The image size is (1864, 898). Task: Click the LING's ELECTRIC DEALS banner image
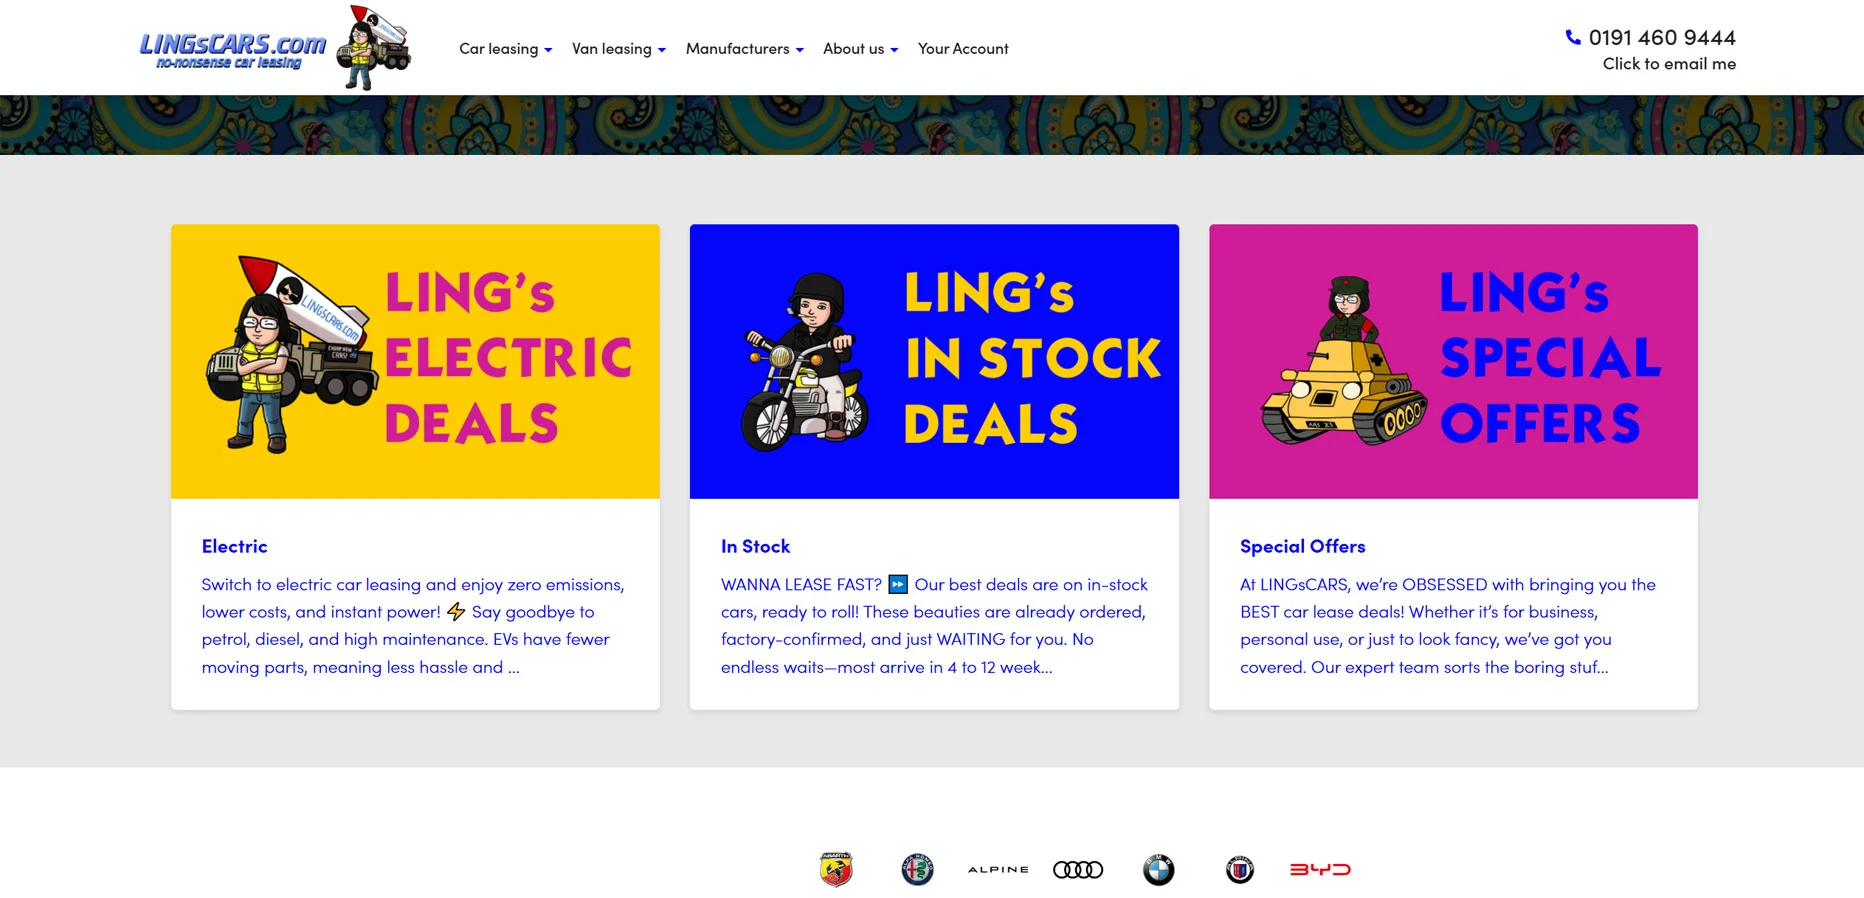[415, 361]
